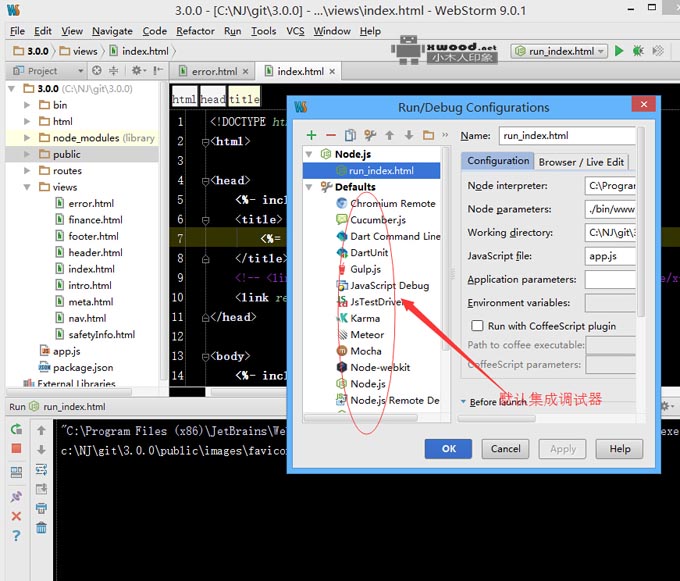Click JavaScript file field app.js
The image size is (680, 581).
click(610, 256)
